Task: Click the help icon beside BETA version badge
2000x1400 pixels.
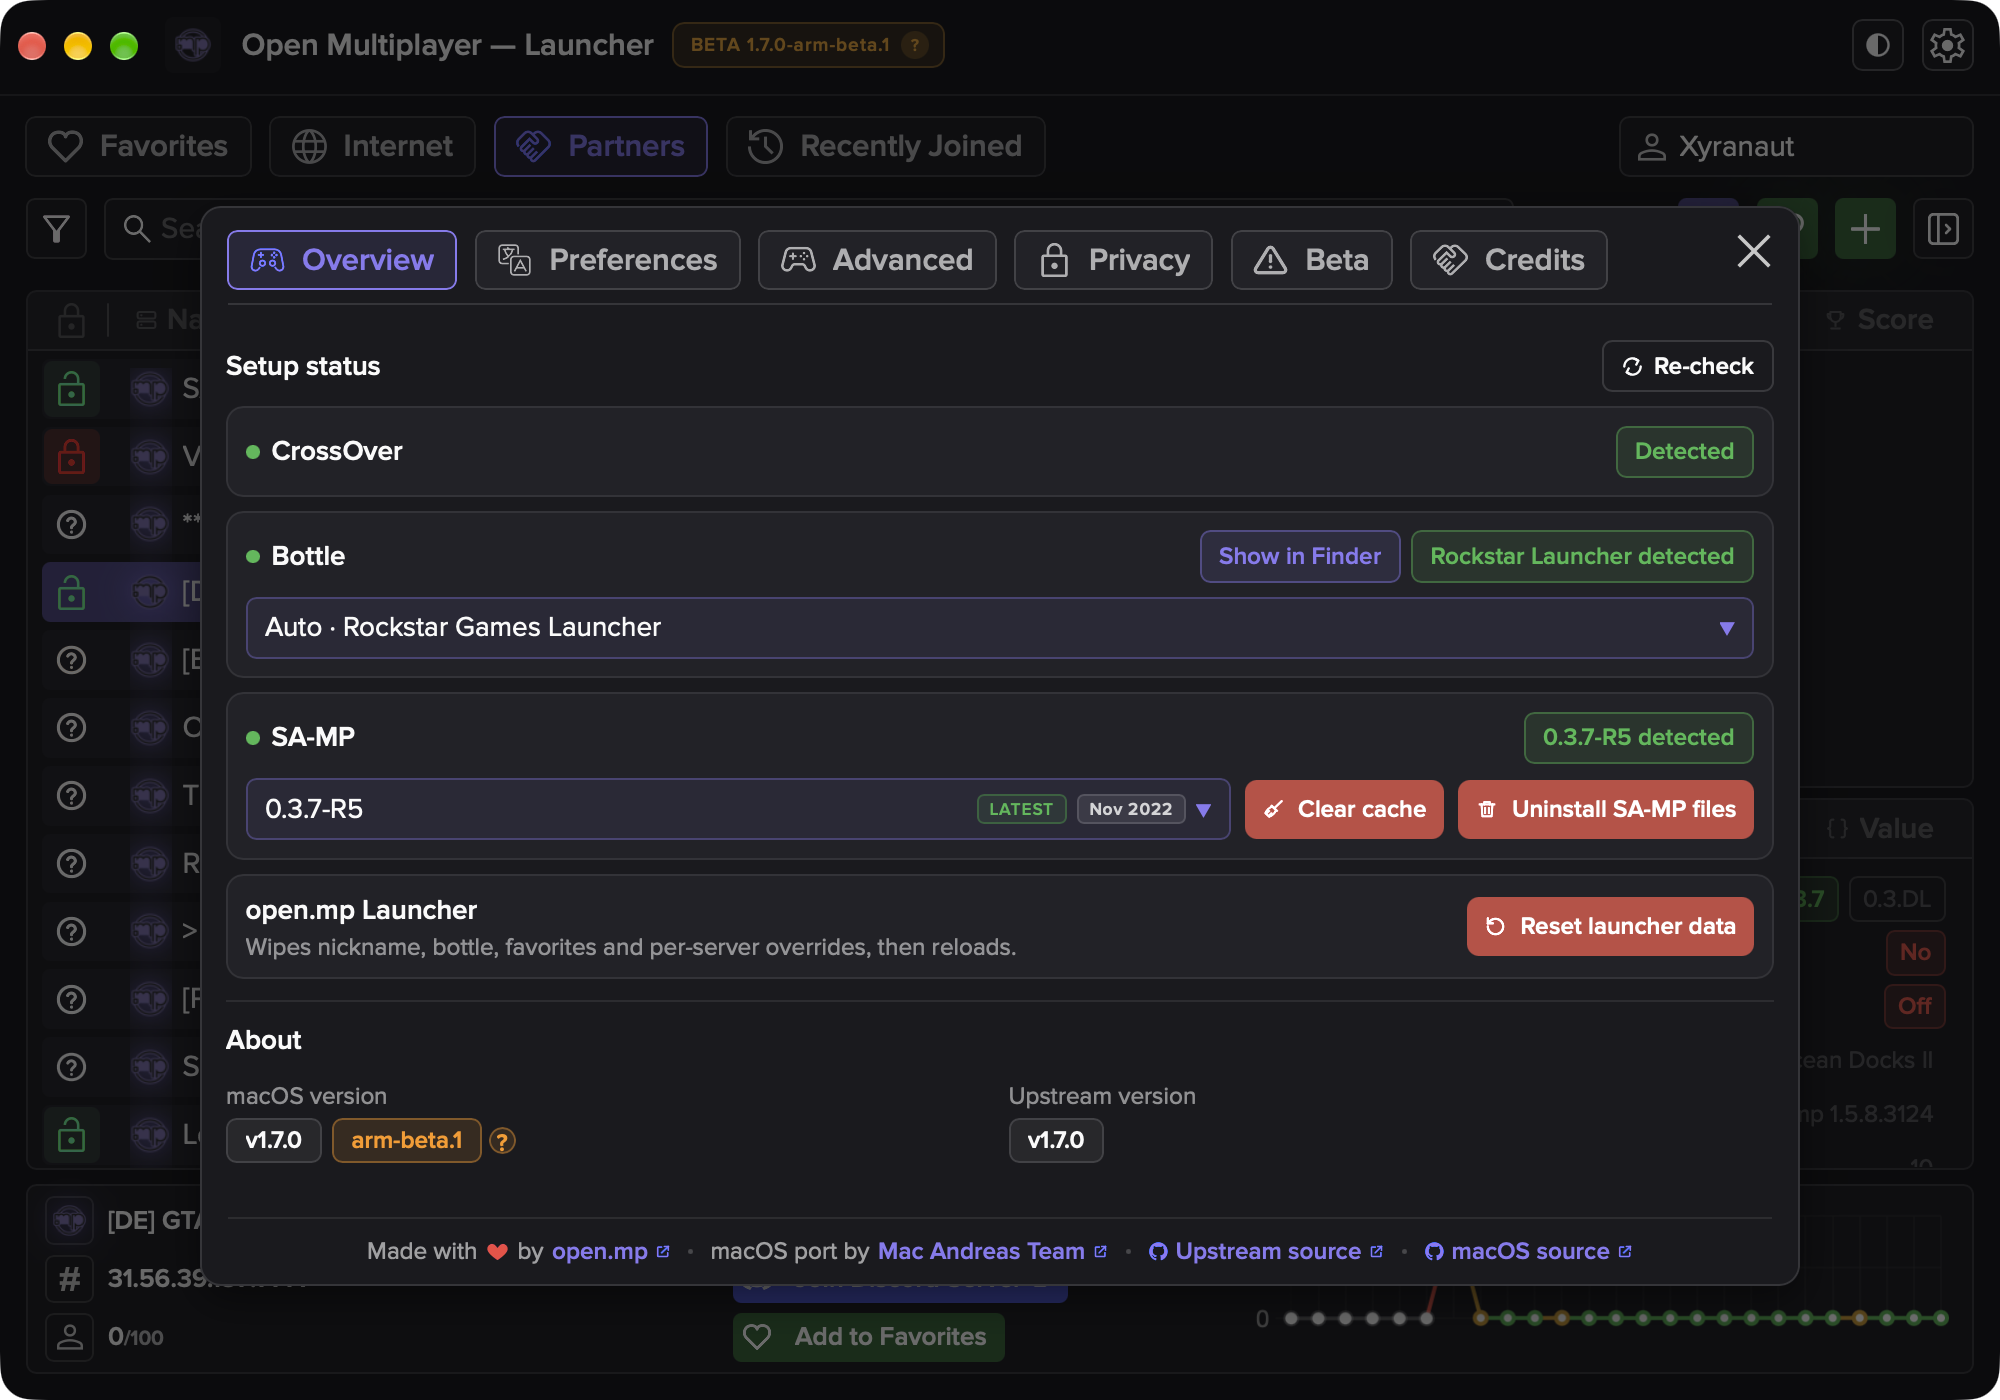Action: click(914, 45)
